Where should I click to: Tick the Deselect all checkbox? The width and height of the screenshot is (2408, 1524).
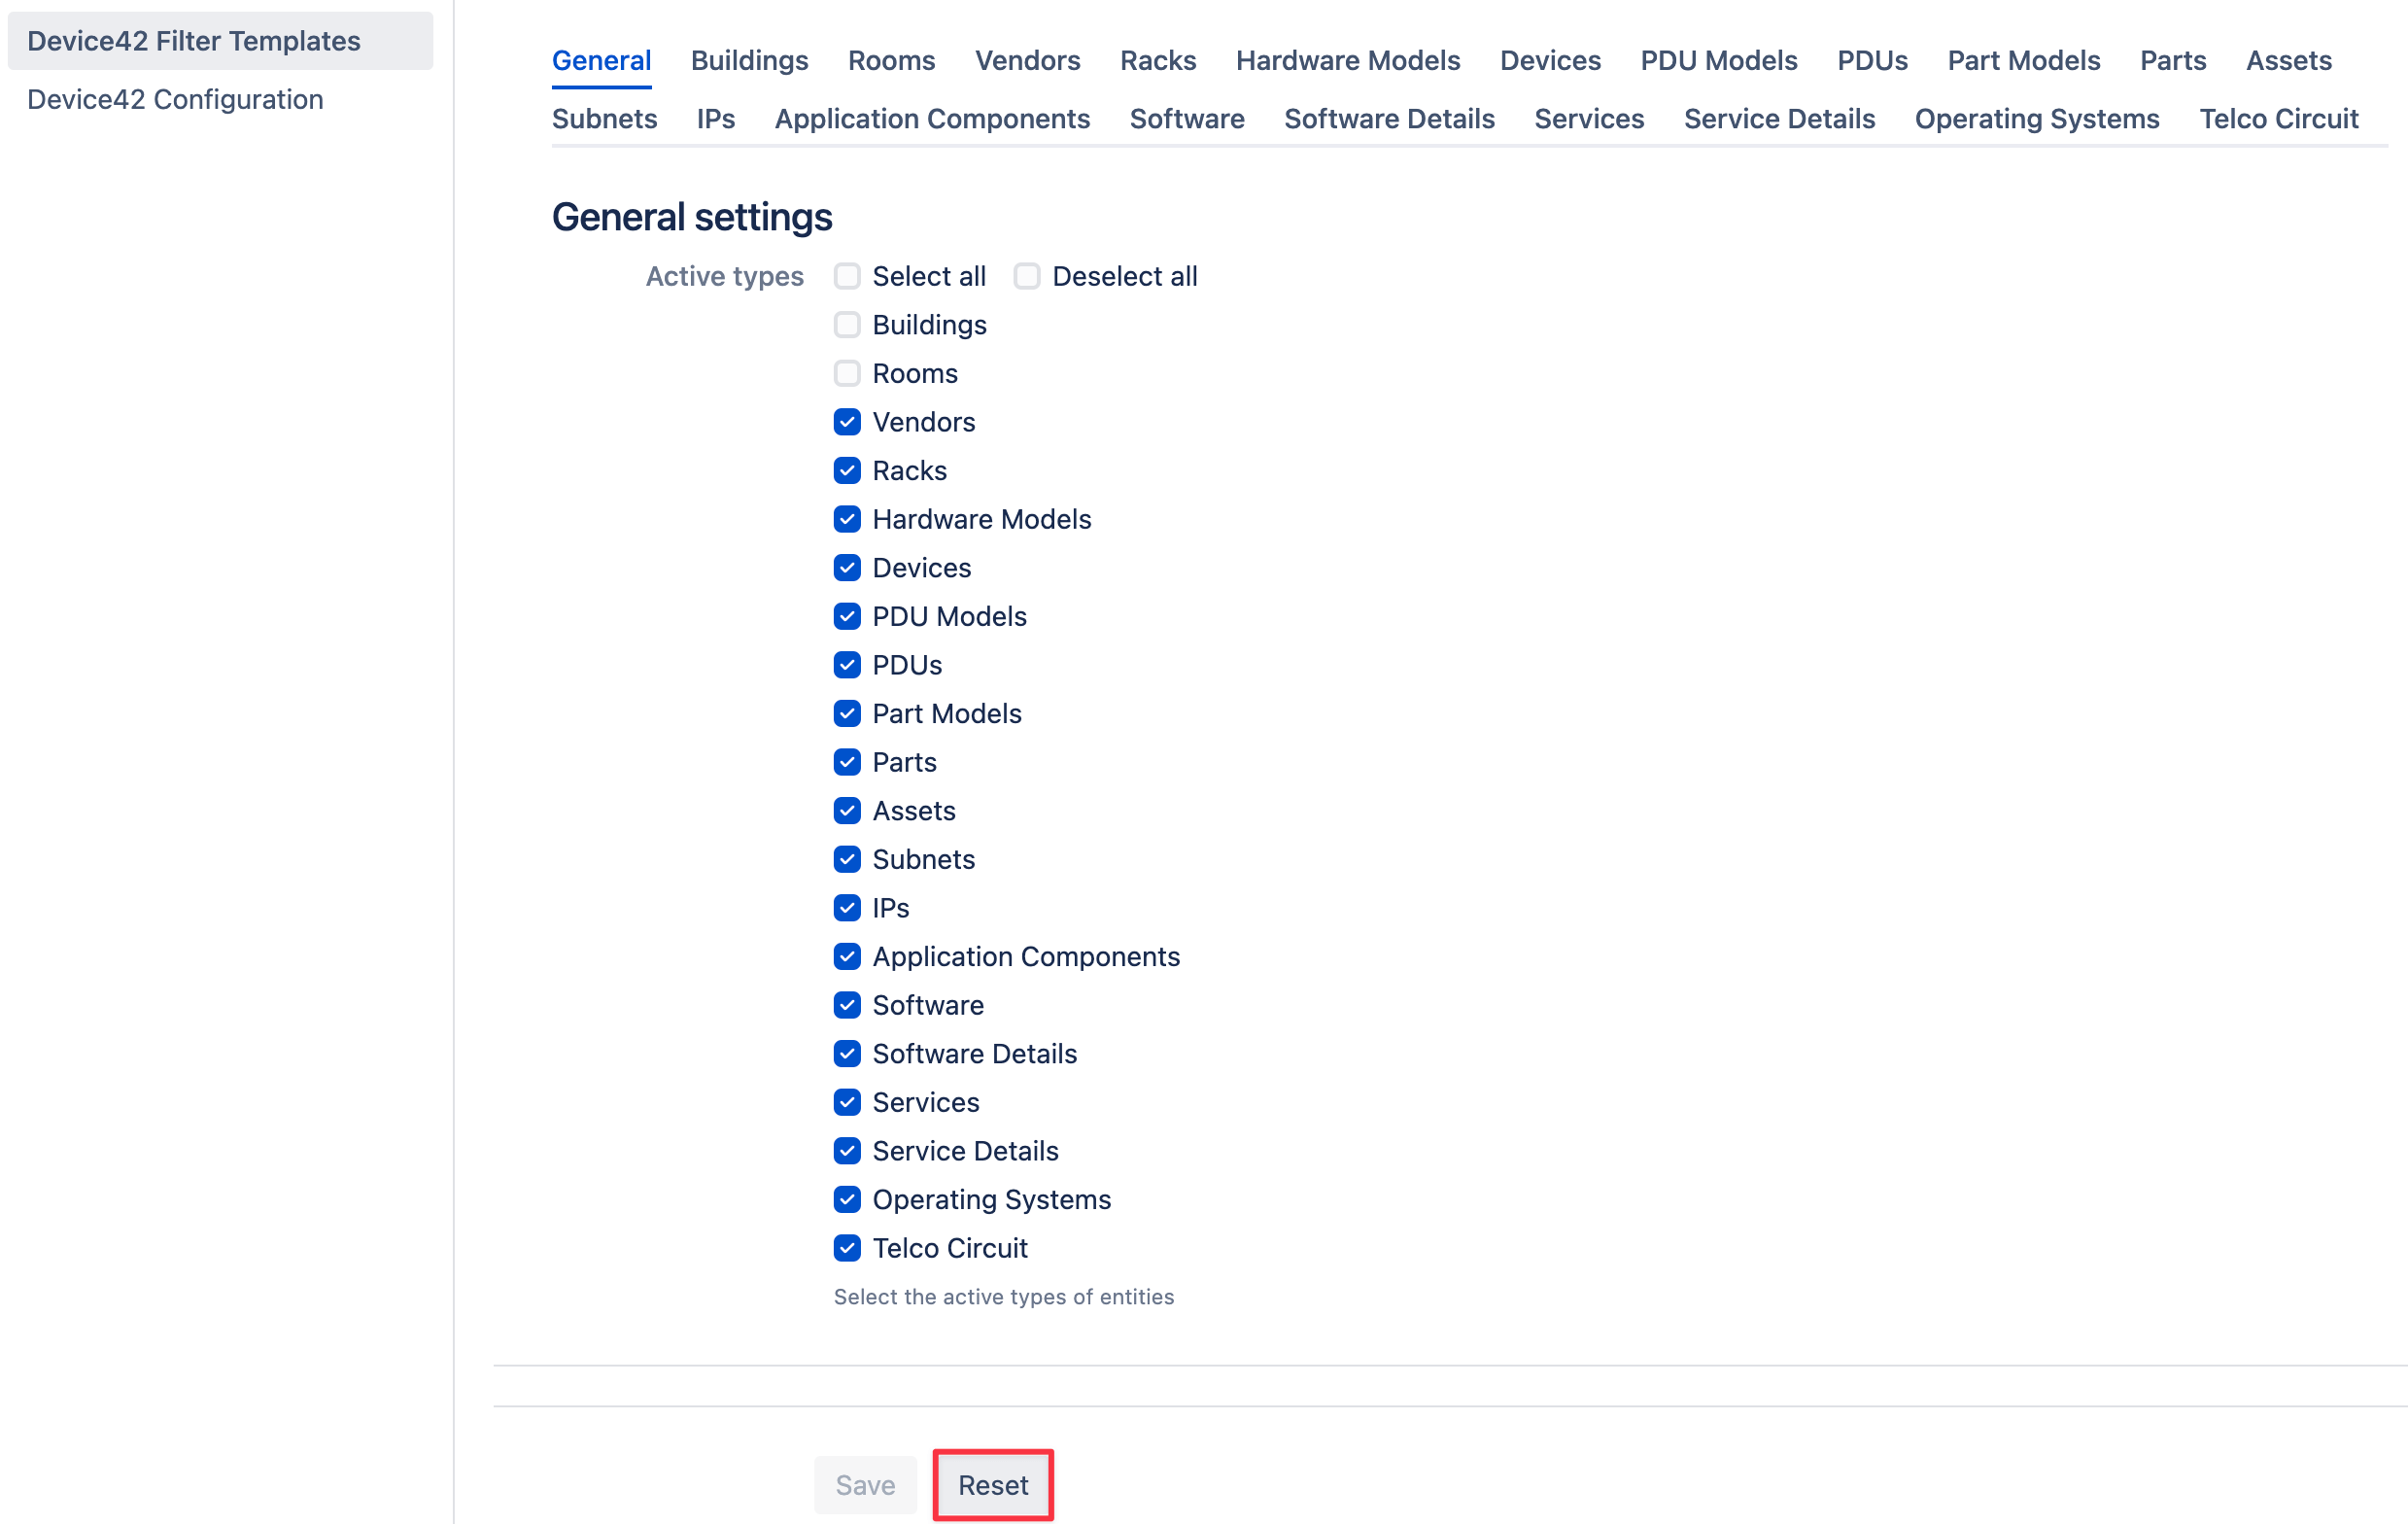tap(1027, 276)
